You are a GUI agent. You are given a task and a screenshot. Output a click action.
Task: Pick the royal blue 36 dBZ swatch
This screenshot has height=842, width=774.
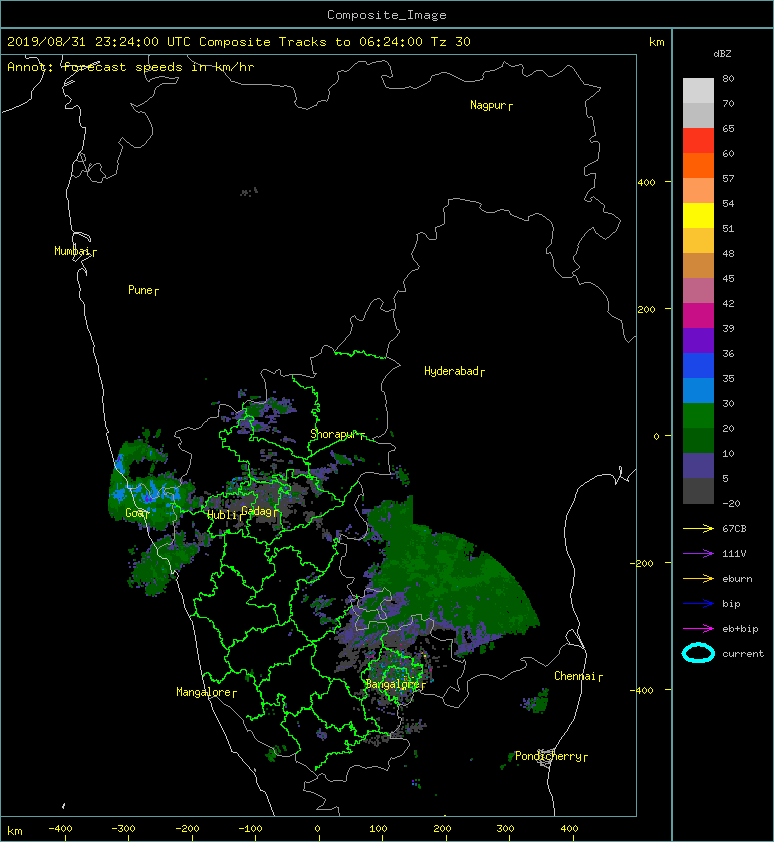698,365
